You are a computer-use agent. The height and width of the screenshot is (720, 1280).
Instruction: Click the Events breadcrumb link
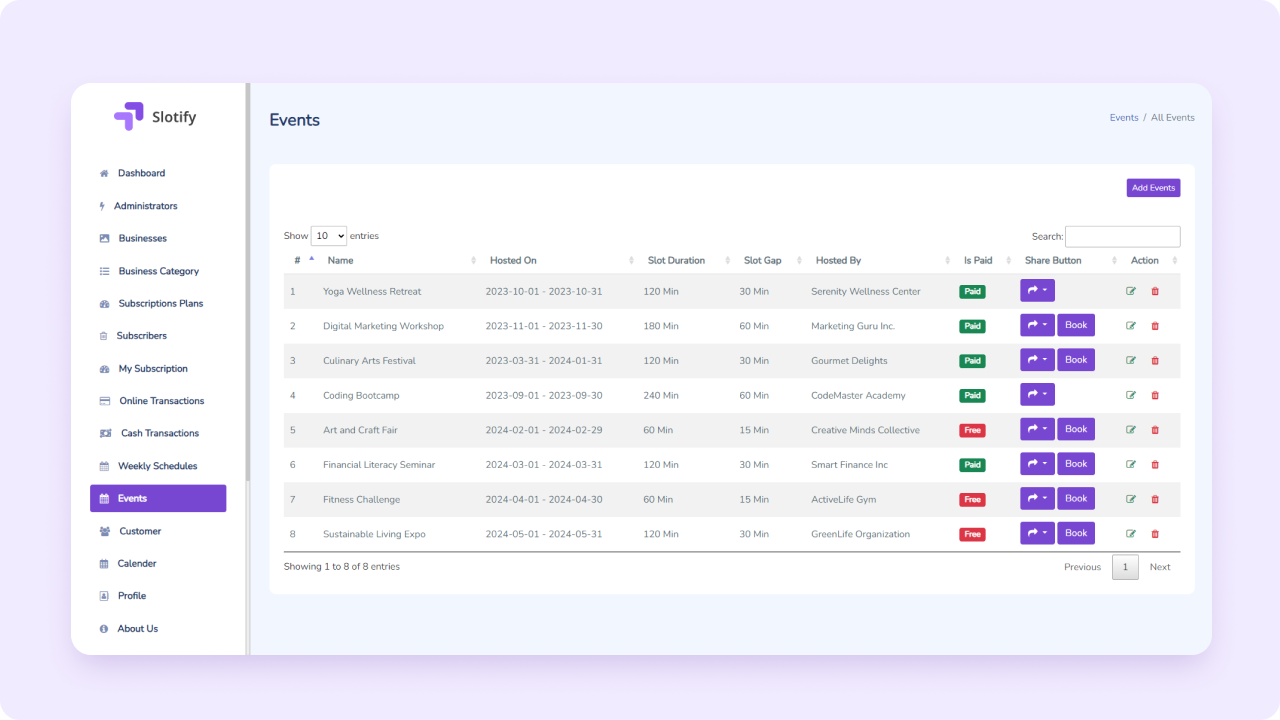(1124, 118)
